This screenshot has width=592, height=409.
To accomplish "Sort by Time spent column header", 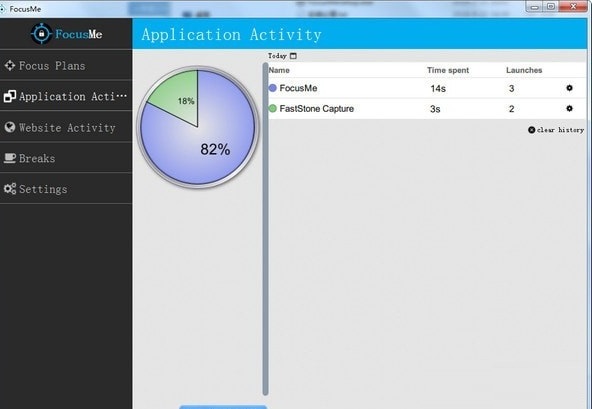I will 448,70.
